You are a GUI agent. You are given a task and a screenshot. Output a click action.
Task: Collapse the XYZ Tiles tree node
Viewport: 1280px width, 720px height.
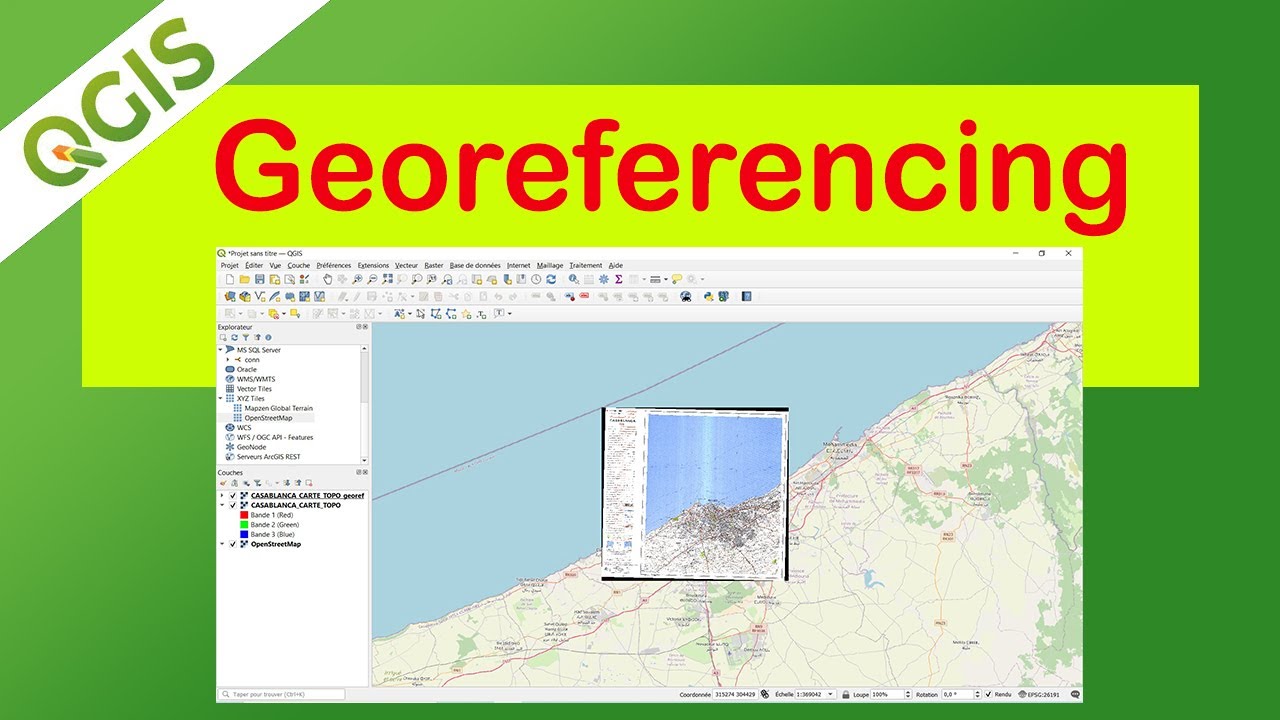coord(220,398)
